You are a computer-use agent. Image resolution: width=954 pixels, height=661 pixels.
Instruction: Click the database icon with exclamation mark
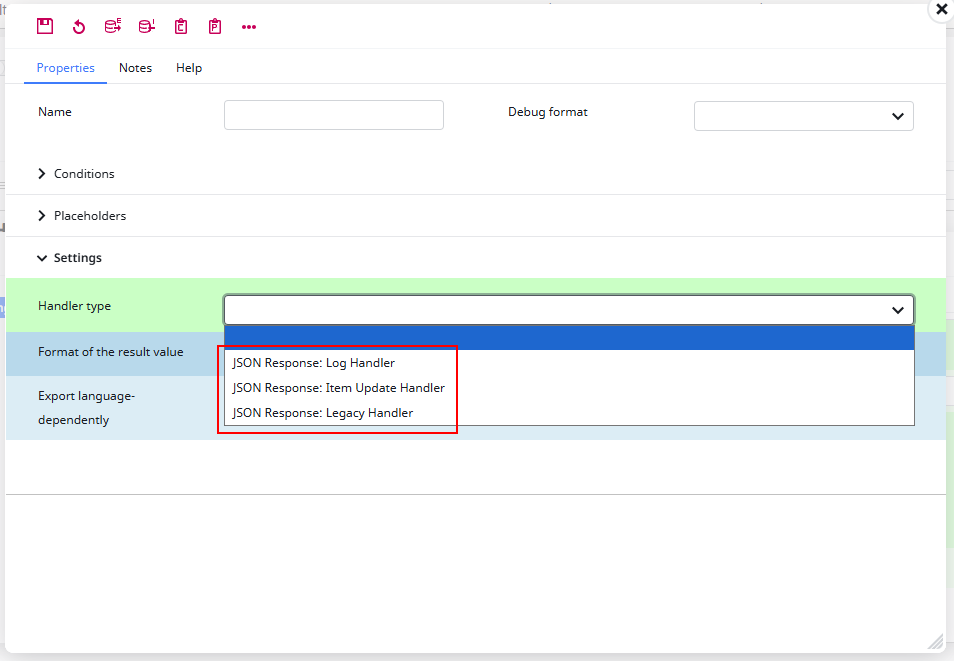click(147, 27)
